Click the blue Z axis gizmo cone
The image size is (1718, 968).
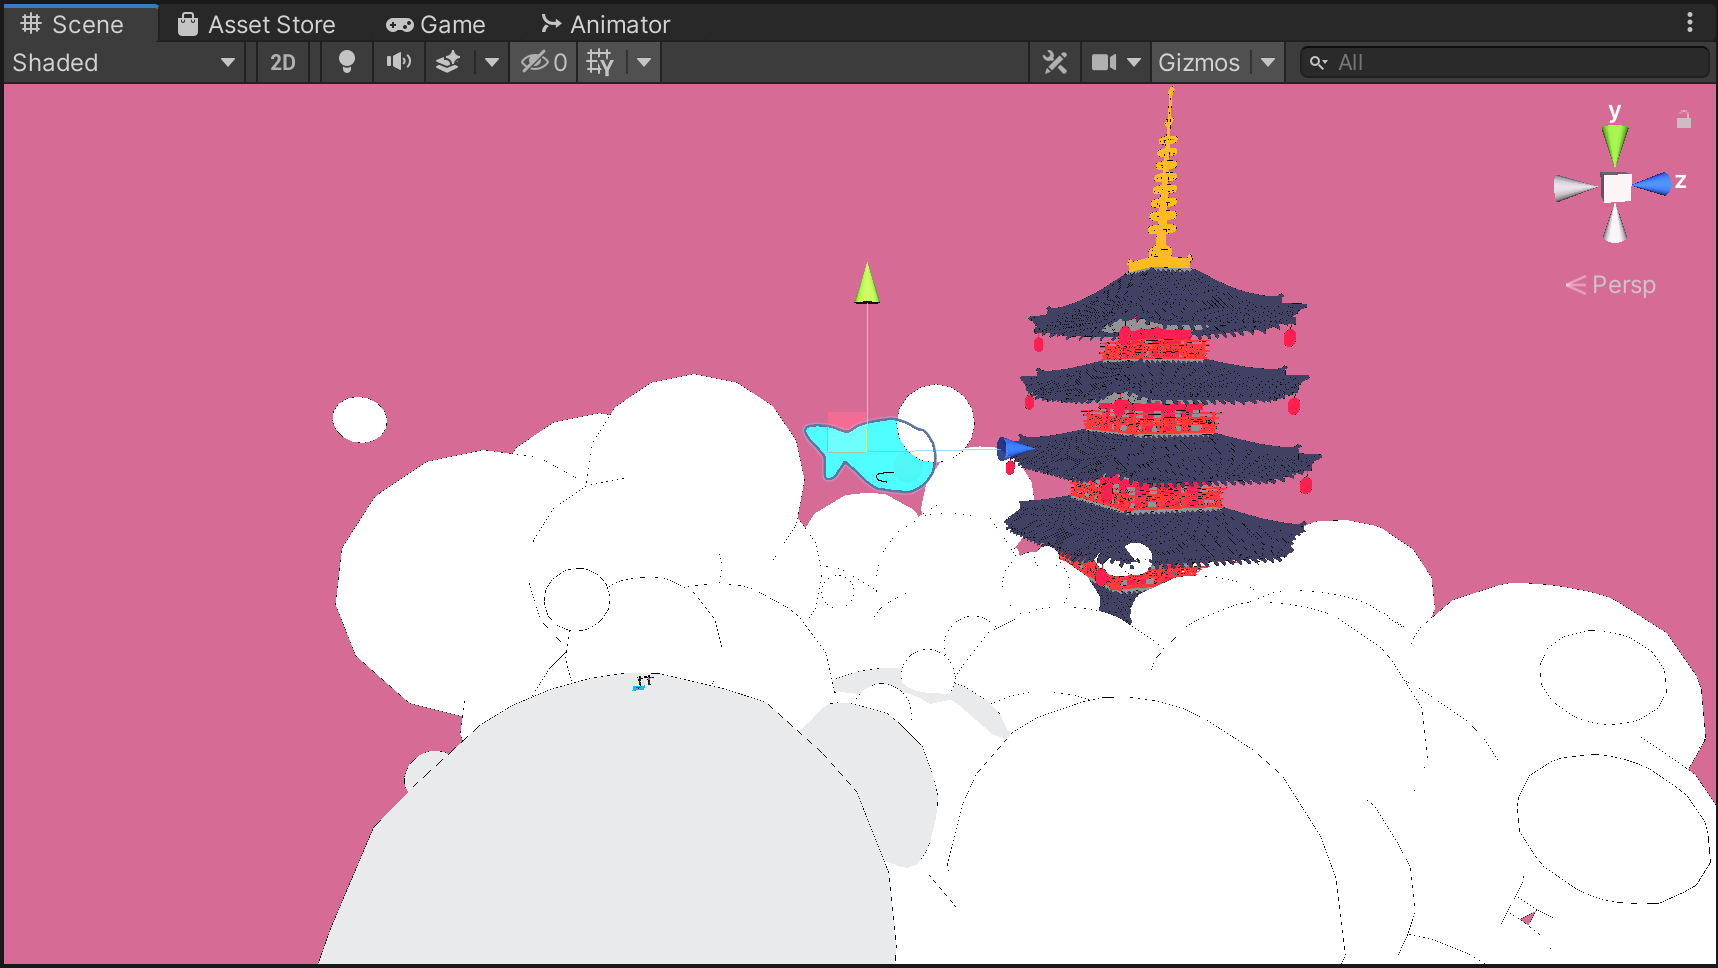[1653, 183]
